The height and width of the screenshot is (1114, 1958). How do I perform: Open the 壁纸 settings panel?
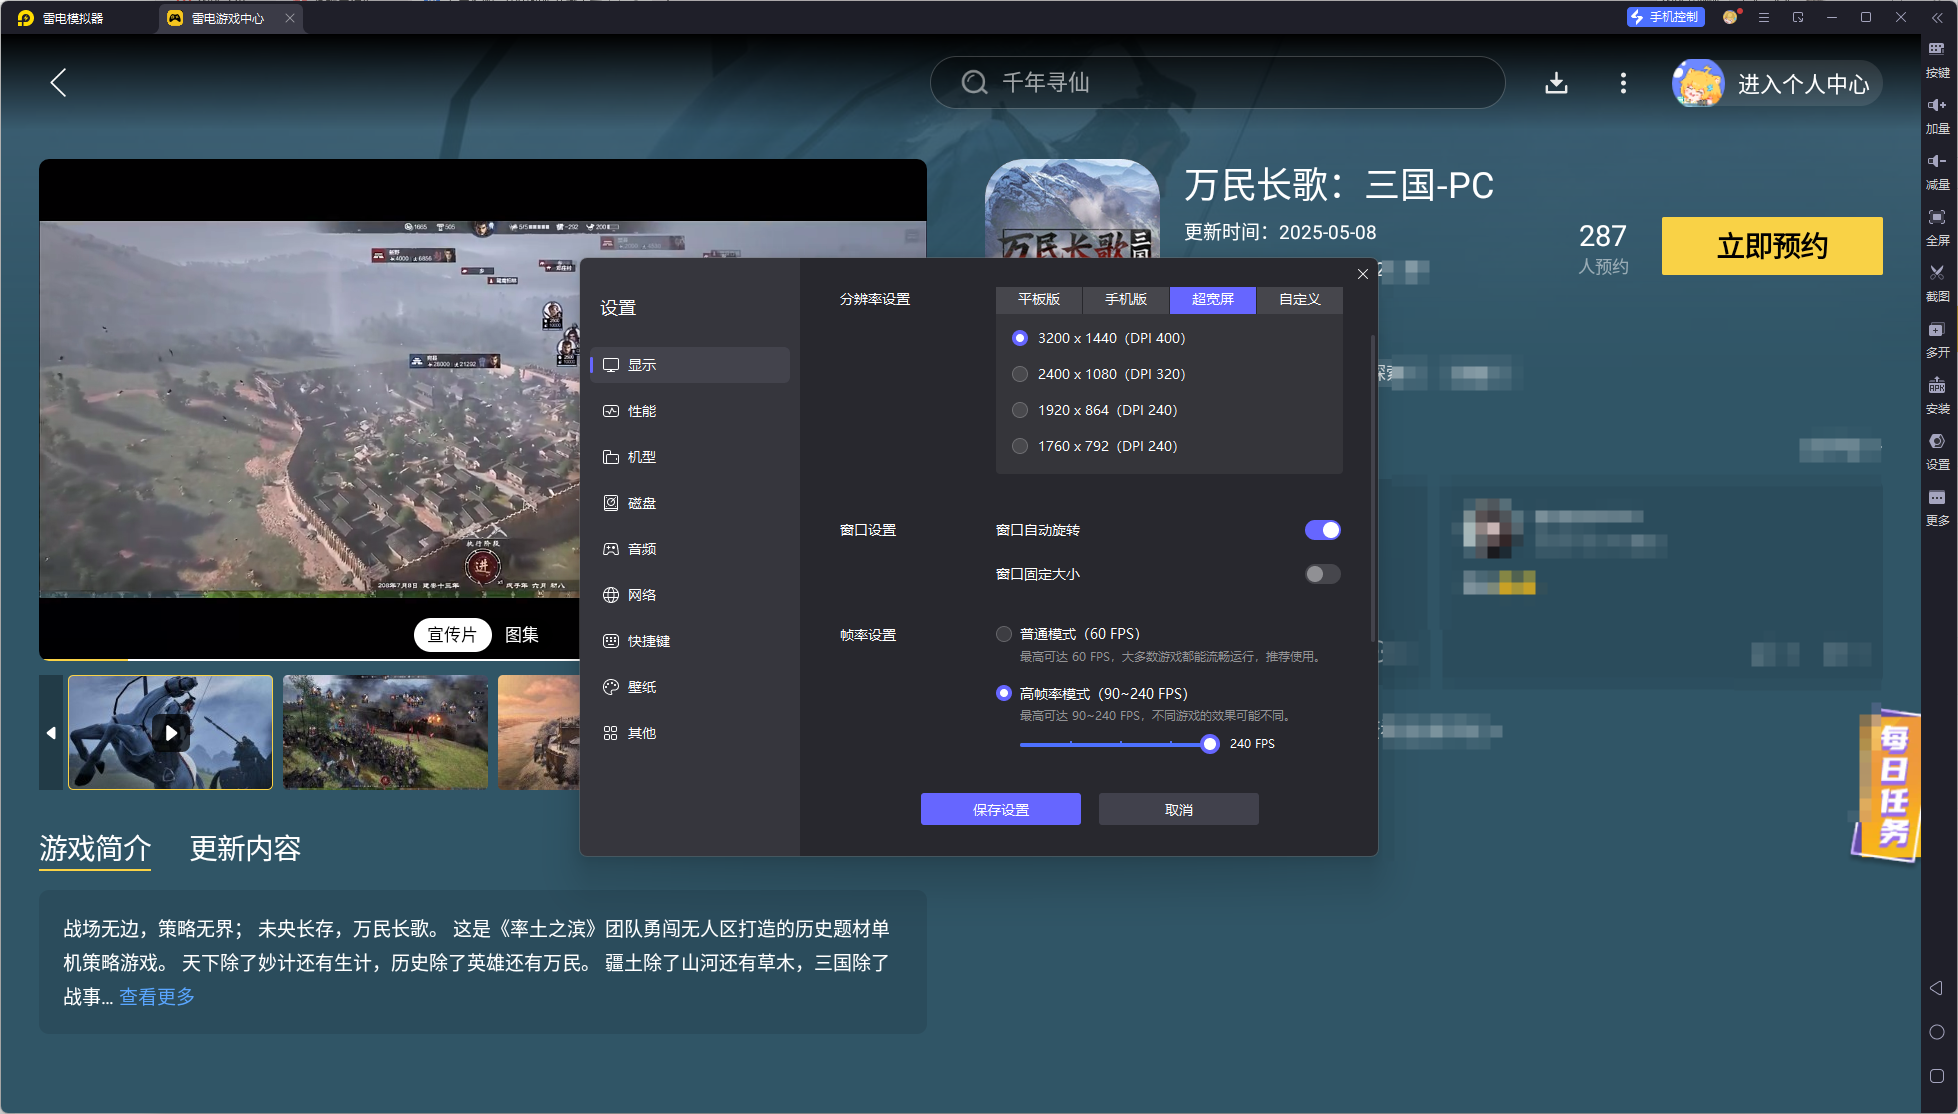641,687
